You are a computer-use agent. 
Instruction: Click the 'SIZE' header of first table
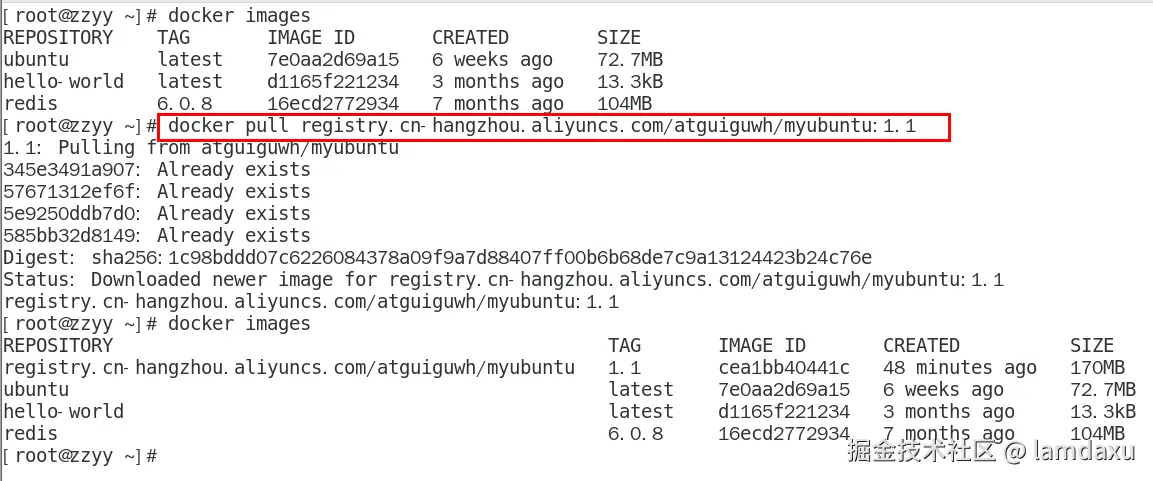(x=618, y=38)
